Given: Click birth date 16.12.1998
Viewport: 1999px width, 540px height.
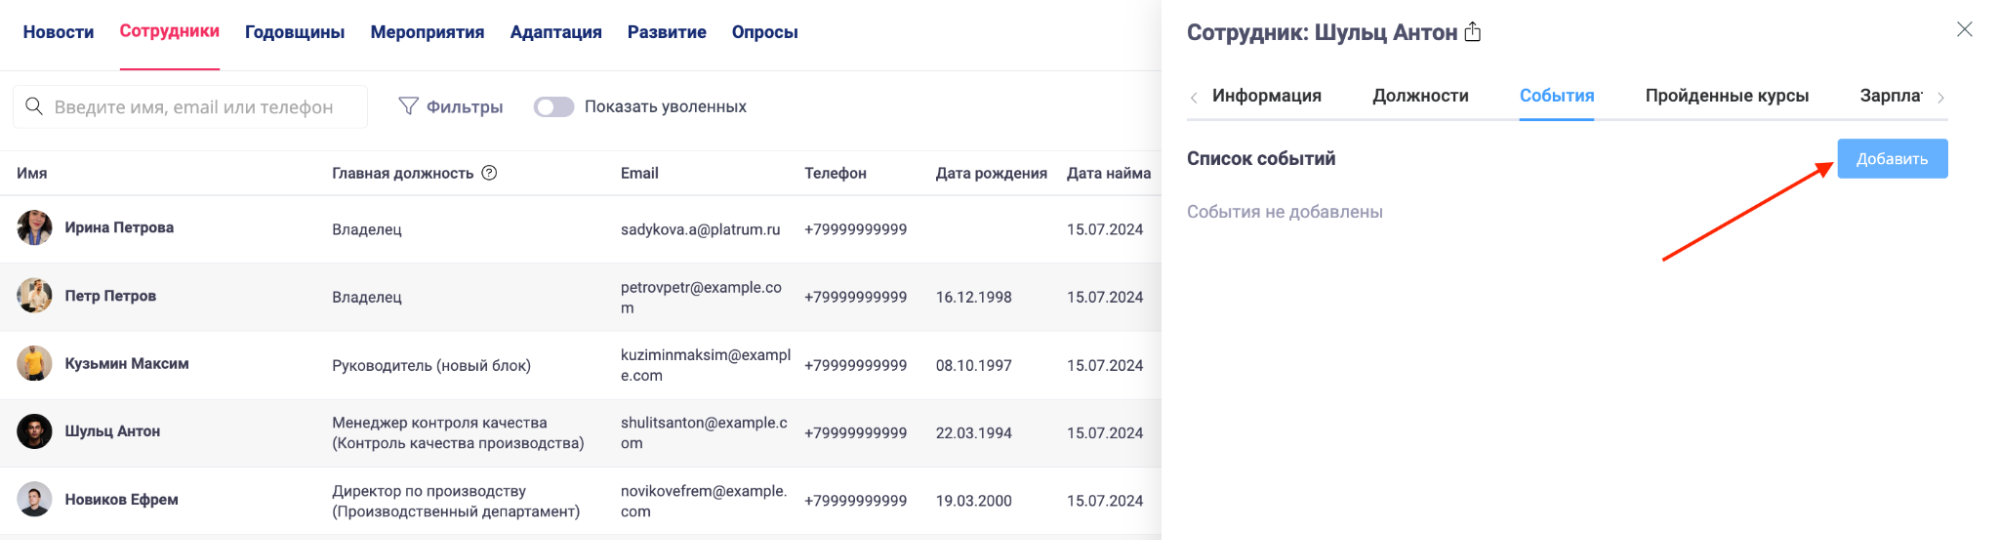Looking at the screenshot, I should 973,298.
